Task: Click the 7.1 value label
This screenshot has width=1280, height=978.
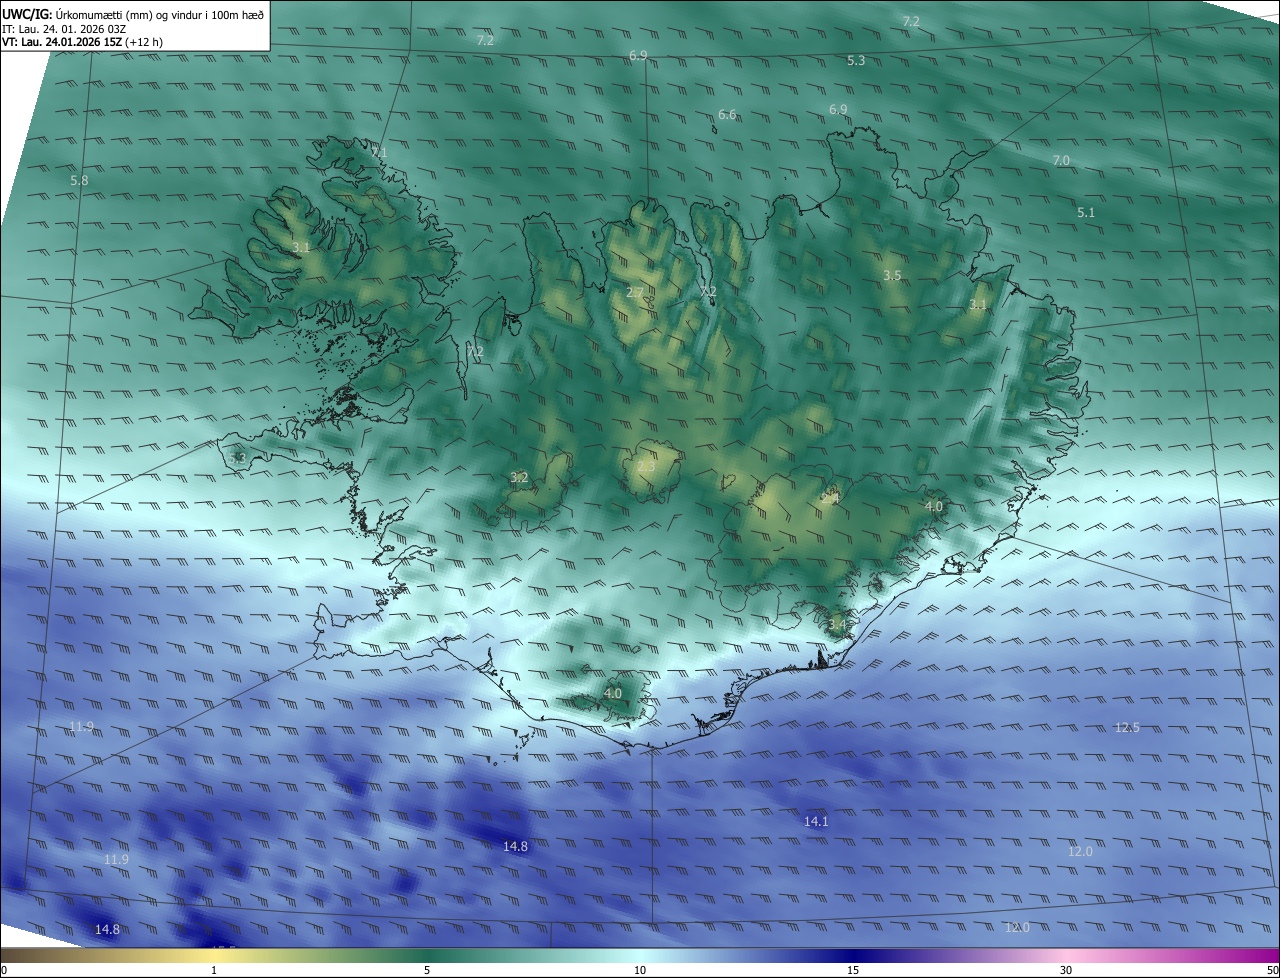Action: click(379, 152)
